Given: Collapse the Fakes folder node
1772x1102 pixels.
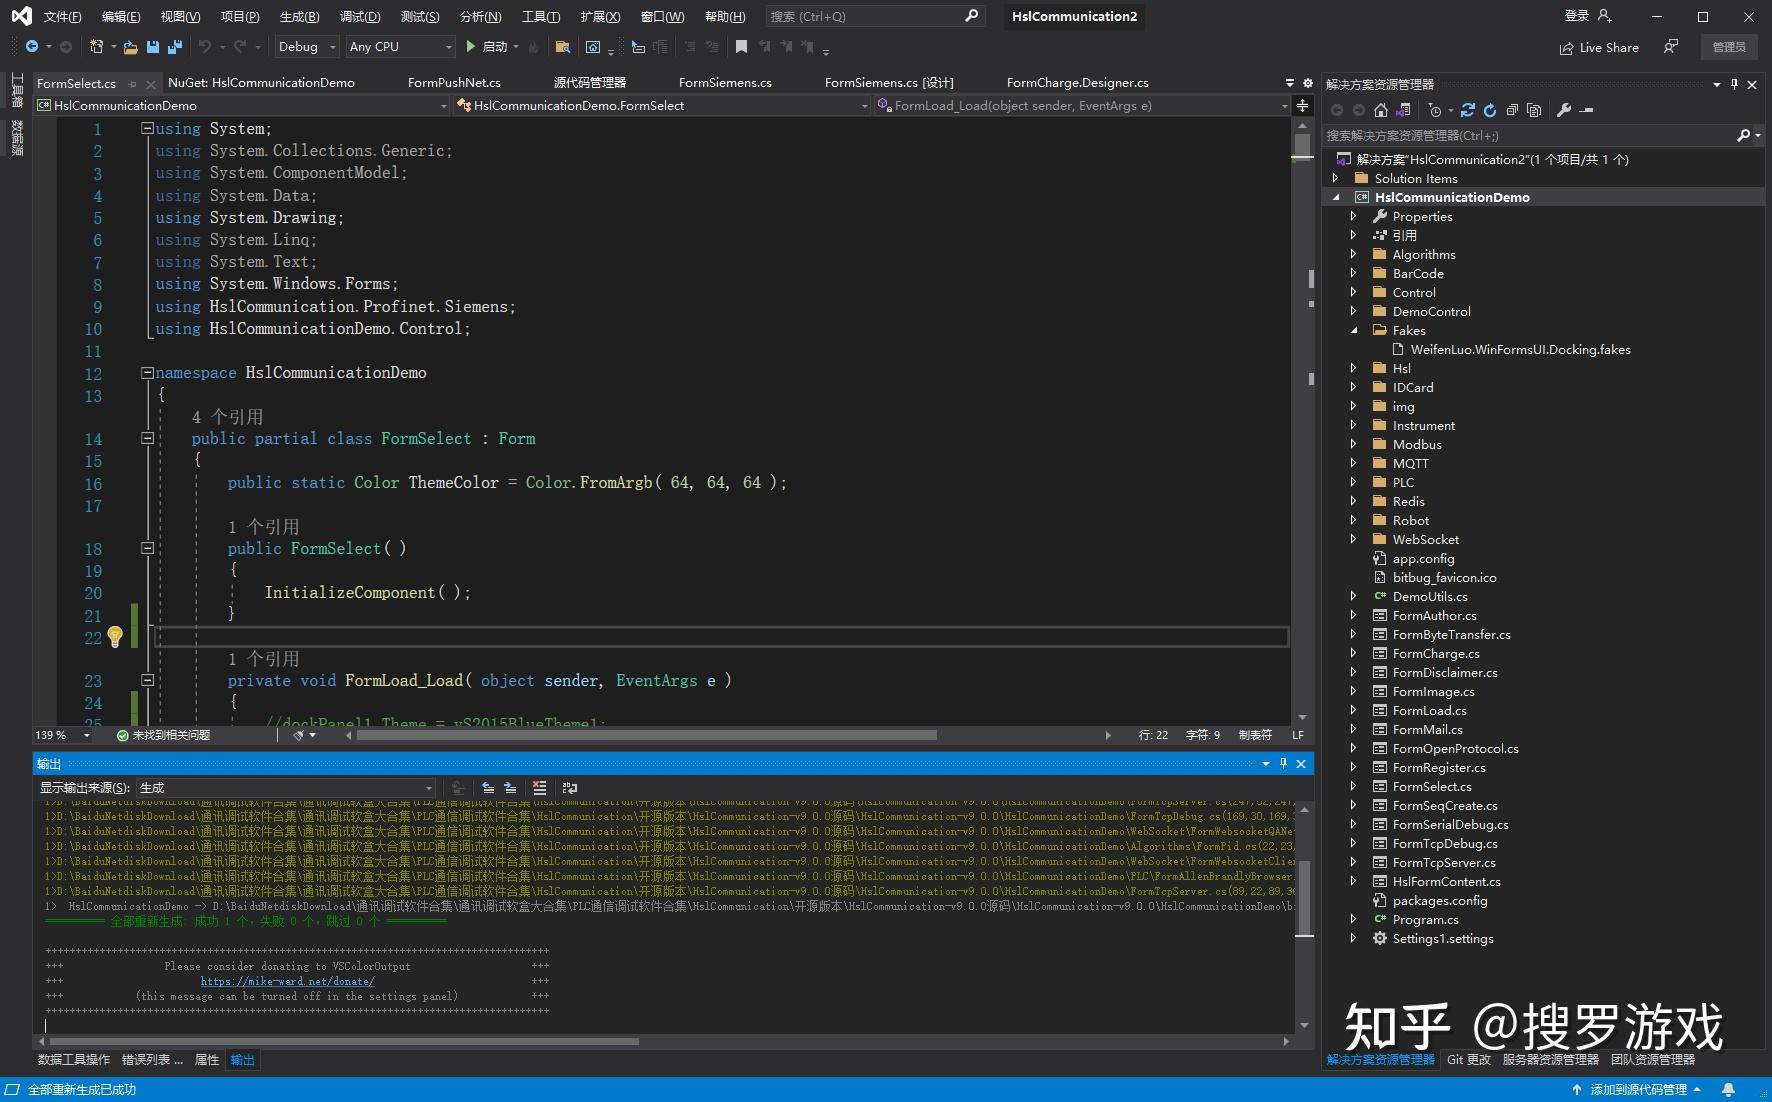Looking at the screenshot, I should [x=1354, y=330].
